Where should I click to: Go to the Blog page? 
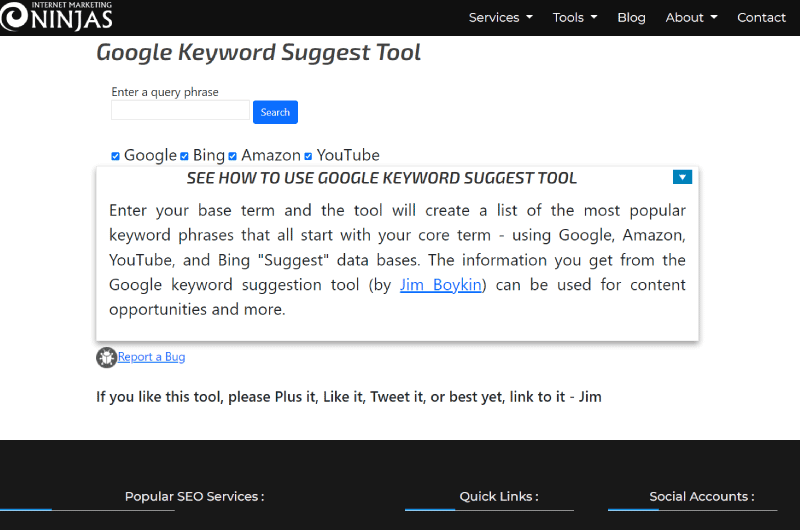point(631,17)
